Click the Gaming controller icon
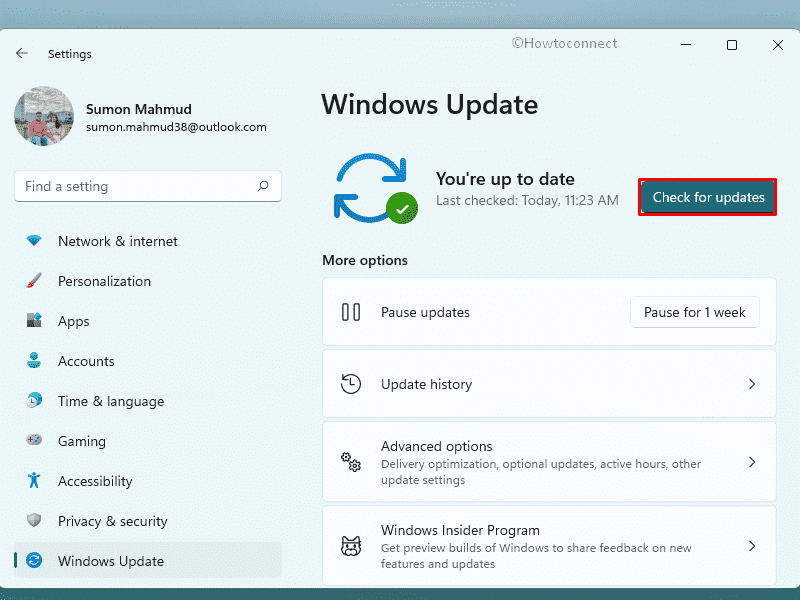Screen dimensions: 800x600 (x=34, y=440)
